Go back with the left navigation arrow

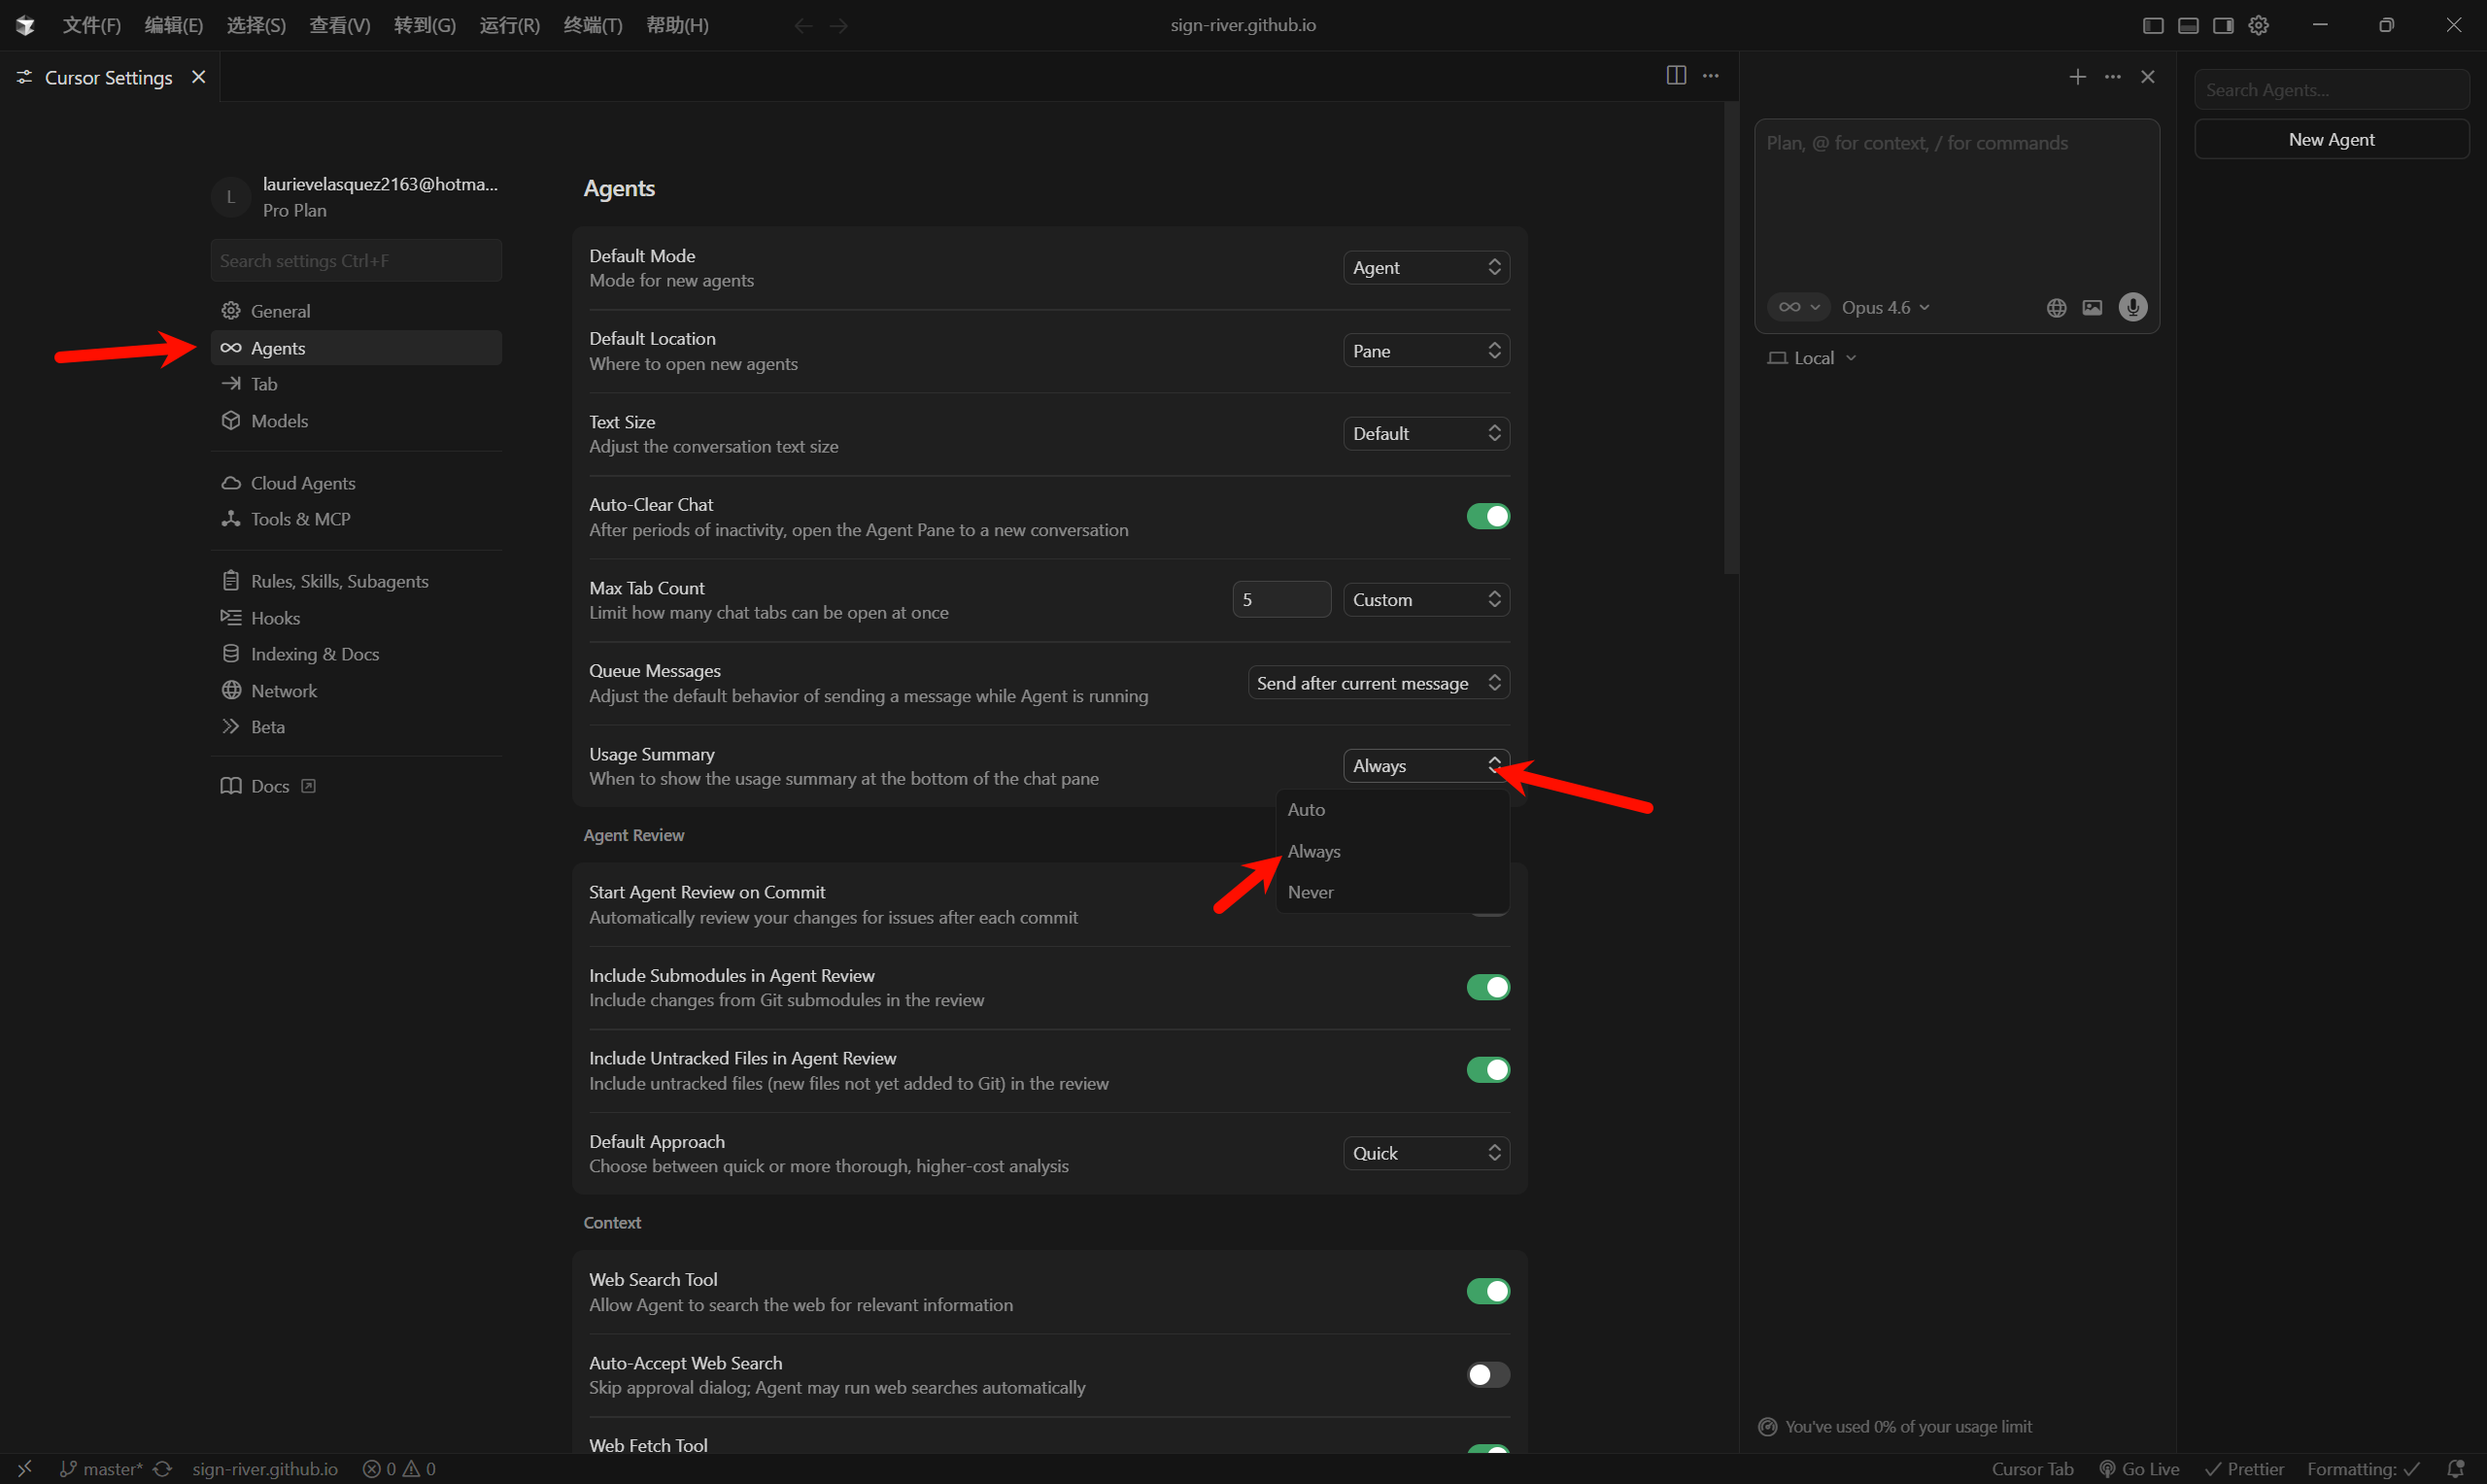click(x=803, y=25)
